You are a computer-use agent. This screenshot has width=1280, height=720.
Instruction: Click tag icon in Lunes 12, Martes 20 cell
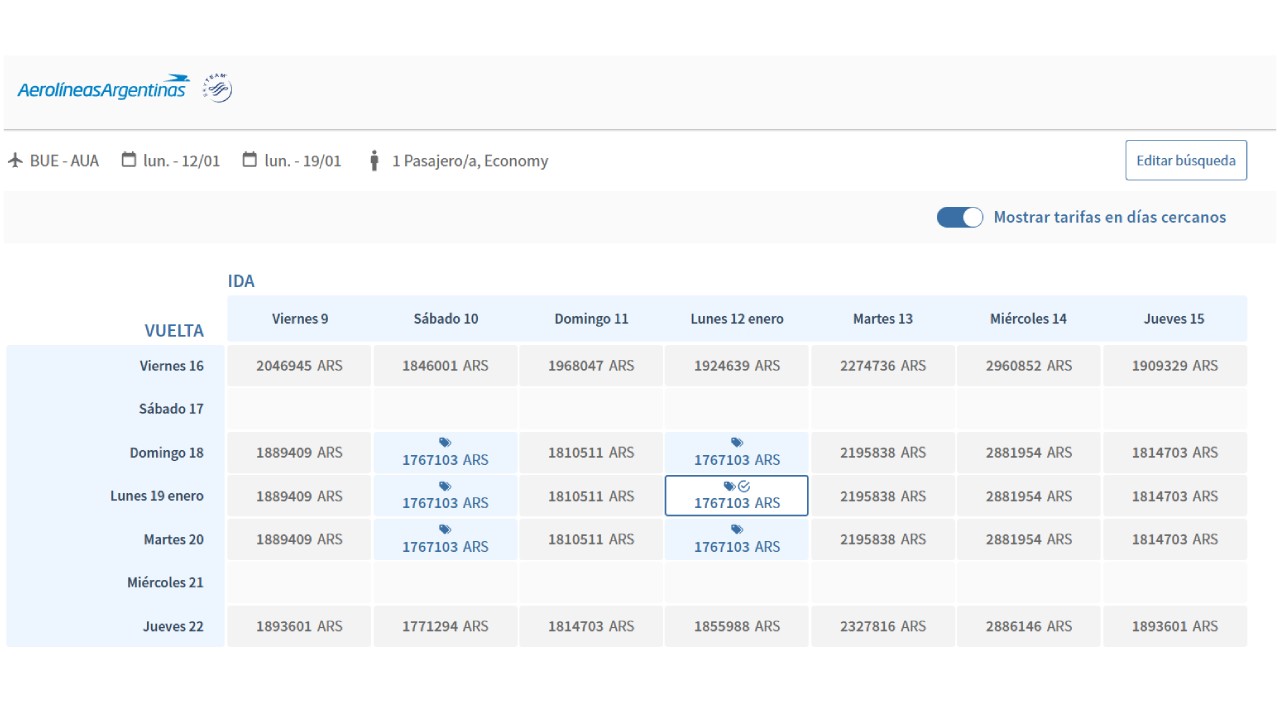click(737, 529)
